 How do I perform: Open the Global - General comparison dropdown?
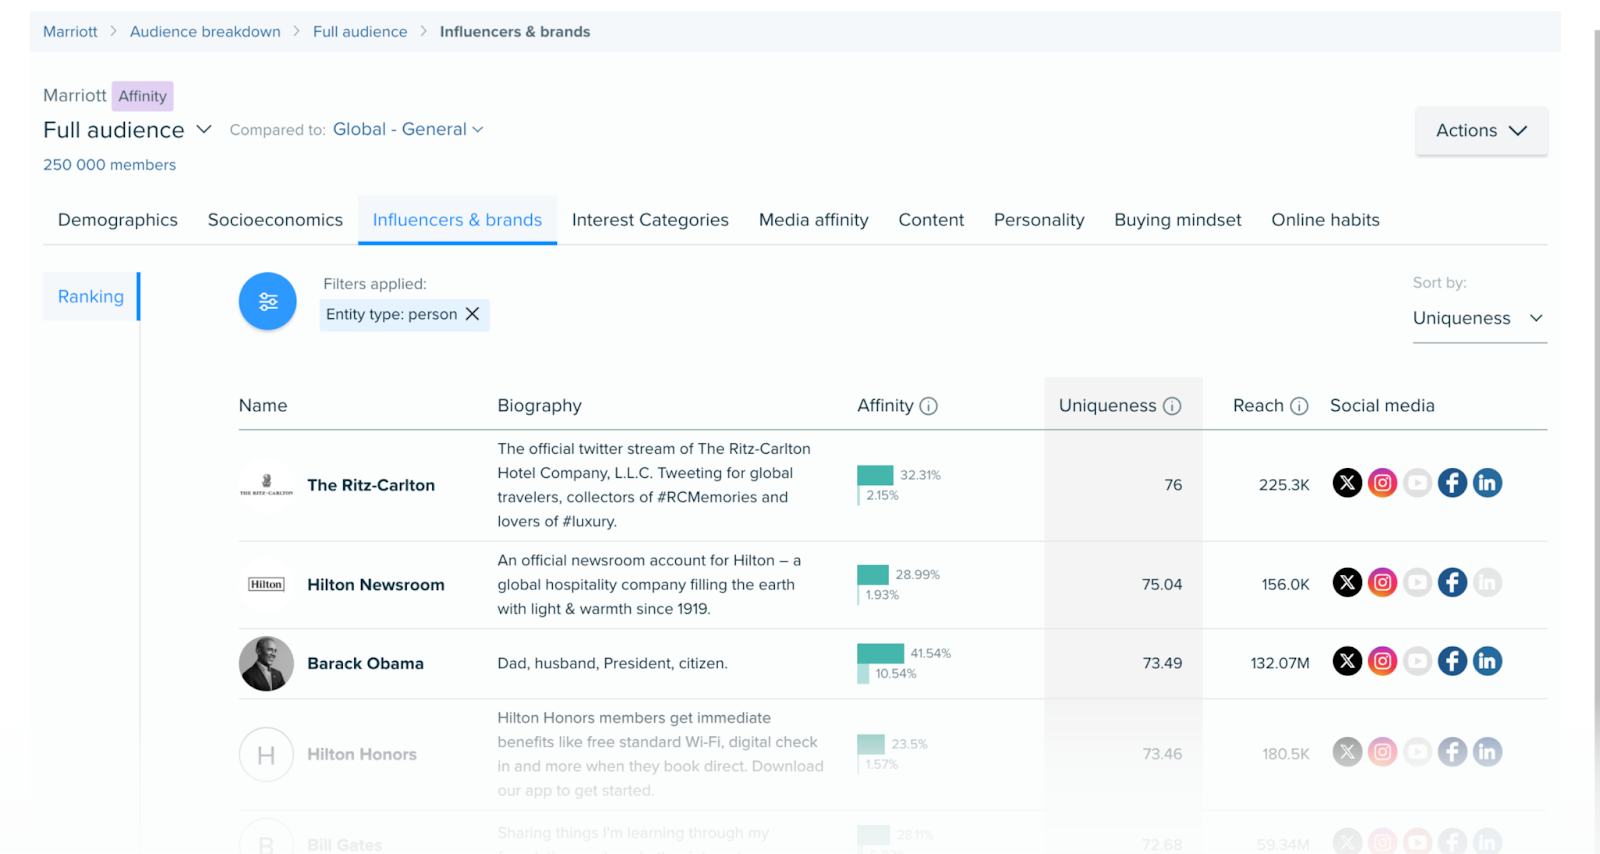point(408,130)
